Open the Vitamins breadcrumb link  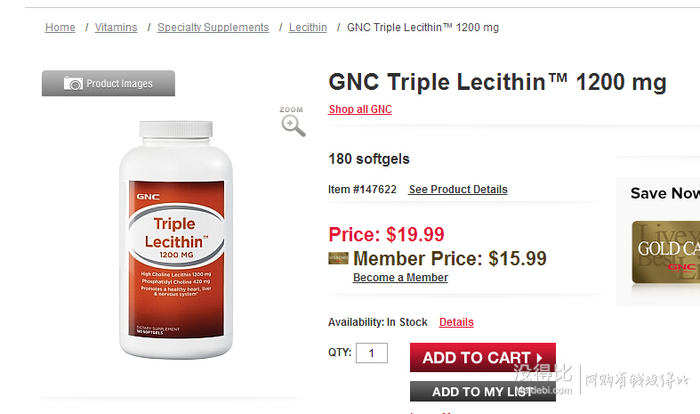point(116,27)
